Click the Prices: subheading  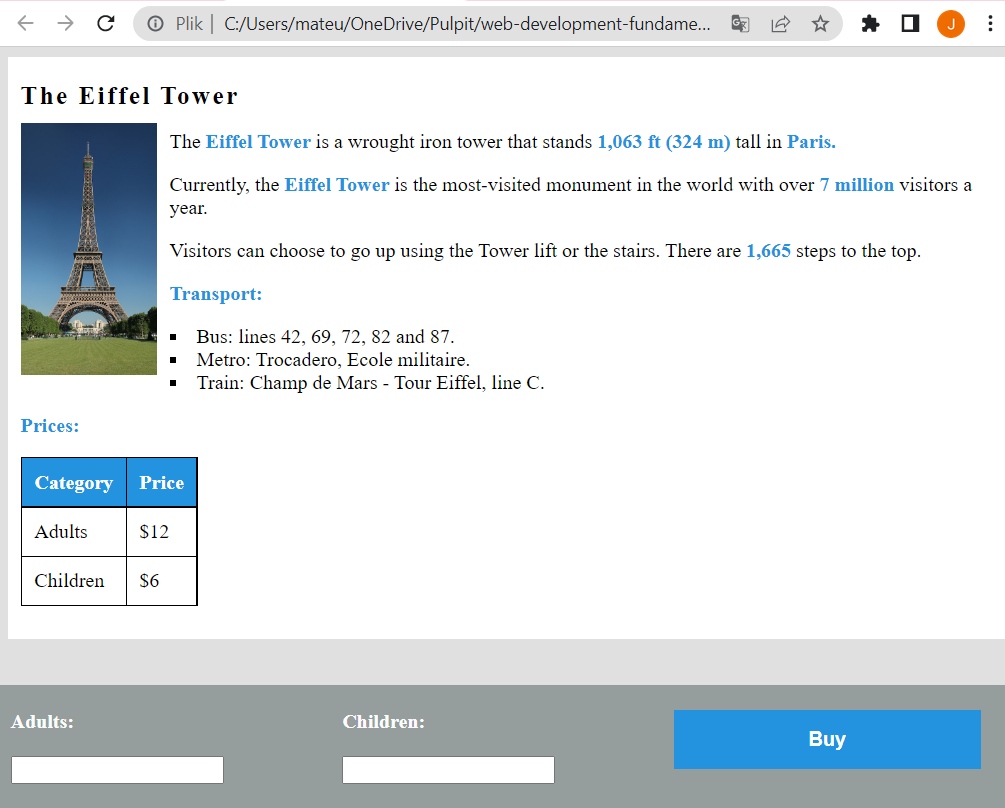point(50,426)
